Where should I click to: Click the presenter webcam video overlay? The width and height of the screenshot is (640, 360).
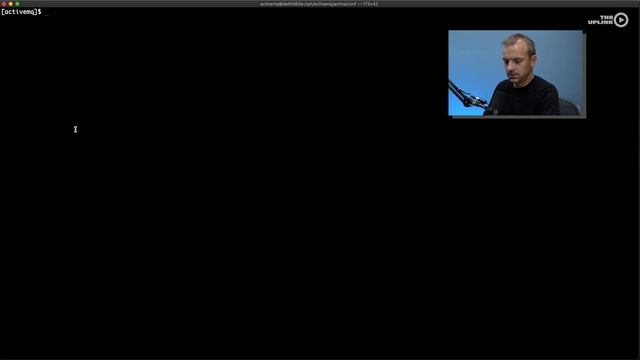point(517,74)
